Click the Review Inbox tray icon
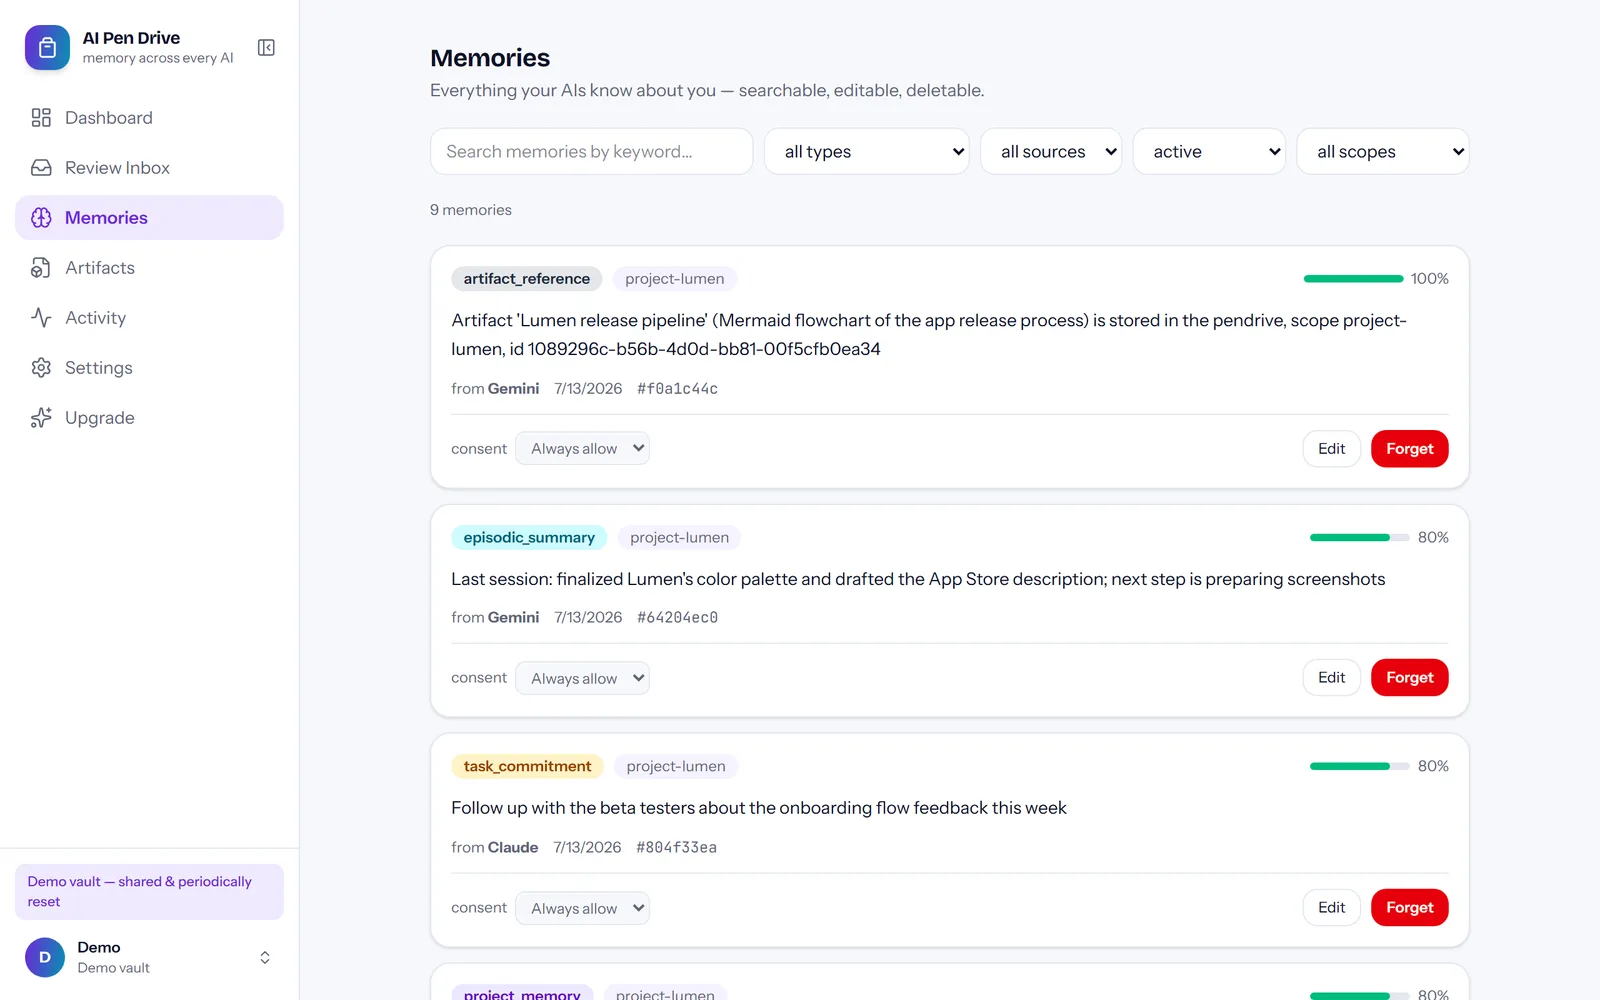This screenshot has width=1600, height=1000. pos(41,168)
